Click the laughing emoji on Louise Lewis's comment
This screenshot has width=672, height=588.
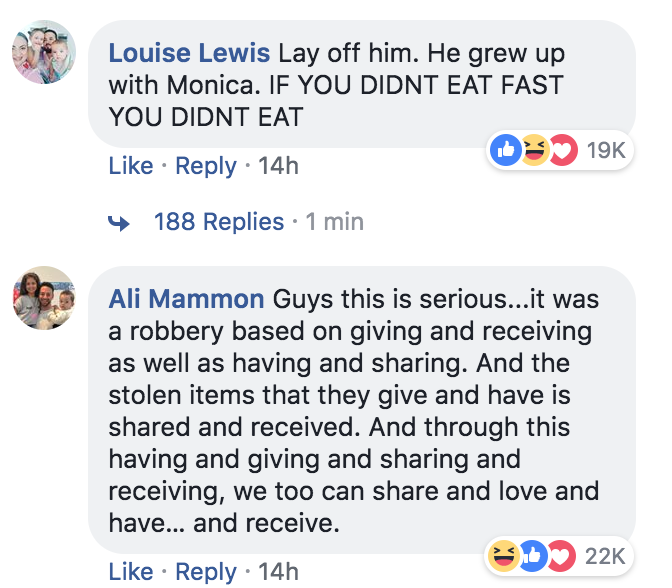pyautogui.click(x=535, y=150)
